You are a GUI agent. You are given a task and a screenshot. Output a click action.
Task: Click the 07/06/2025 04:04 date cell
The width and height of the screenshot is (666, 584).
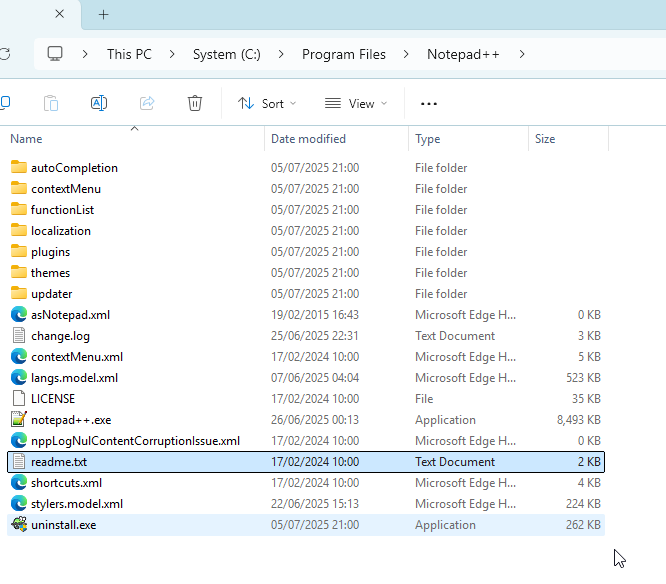(315, 378)
